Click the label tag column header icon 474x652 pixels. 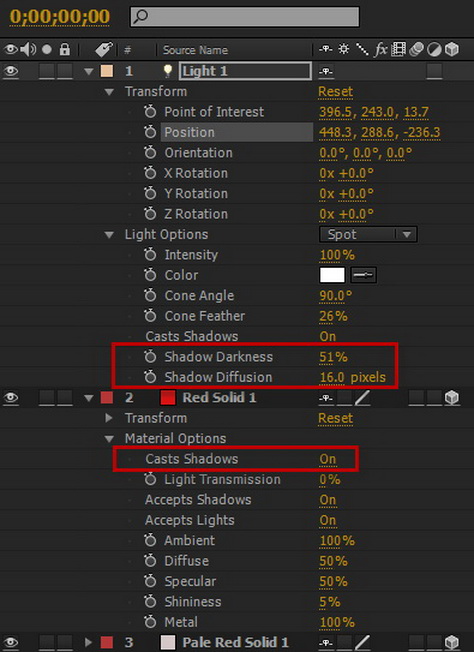click(103, 50)
